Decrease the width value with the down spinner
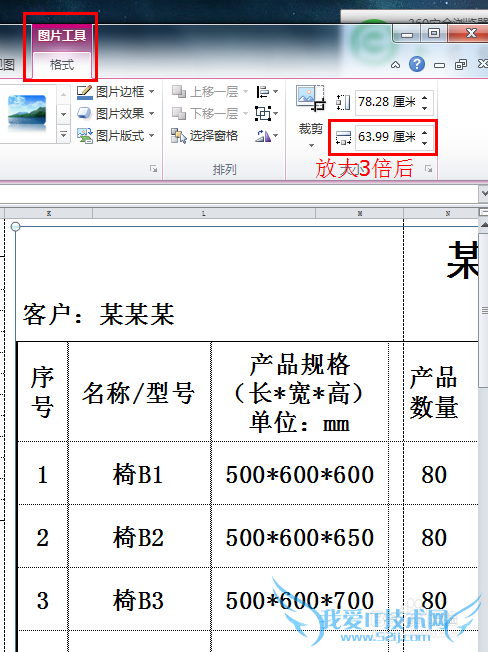Screen dimensions: 488x652 [x=424, y=143]
